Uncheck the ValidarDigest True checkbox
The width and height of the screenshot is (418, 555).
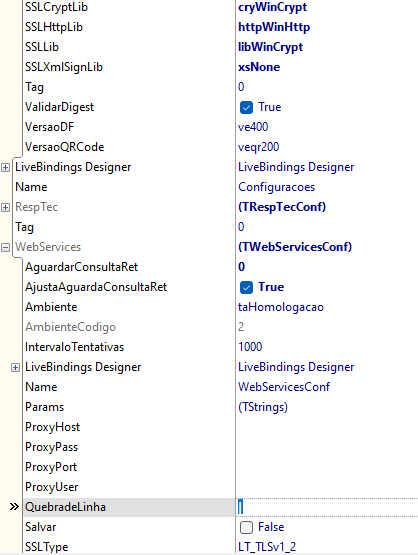(246, 108)
